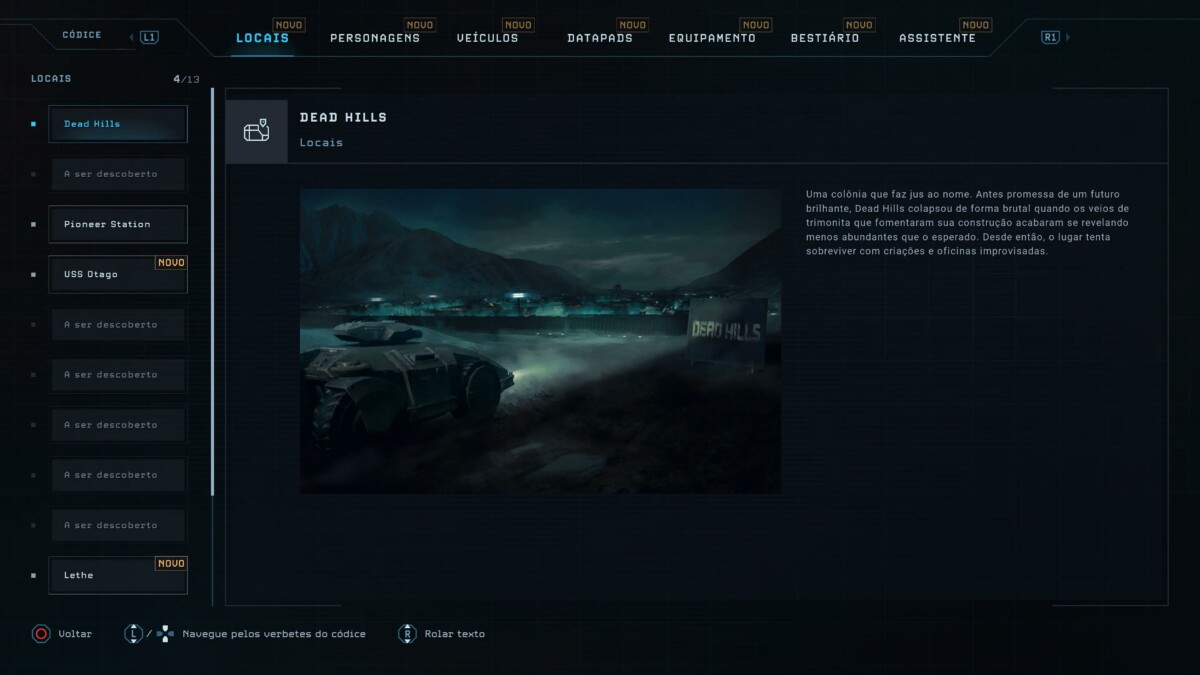Select the Dead Hills entry
This screenshot has height=675, width=1200.
(118, 124)
